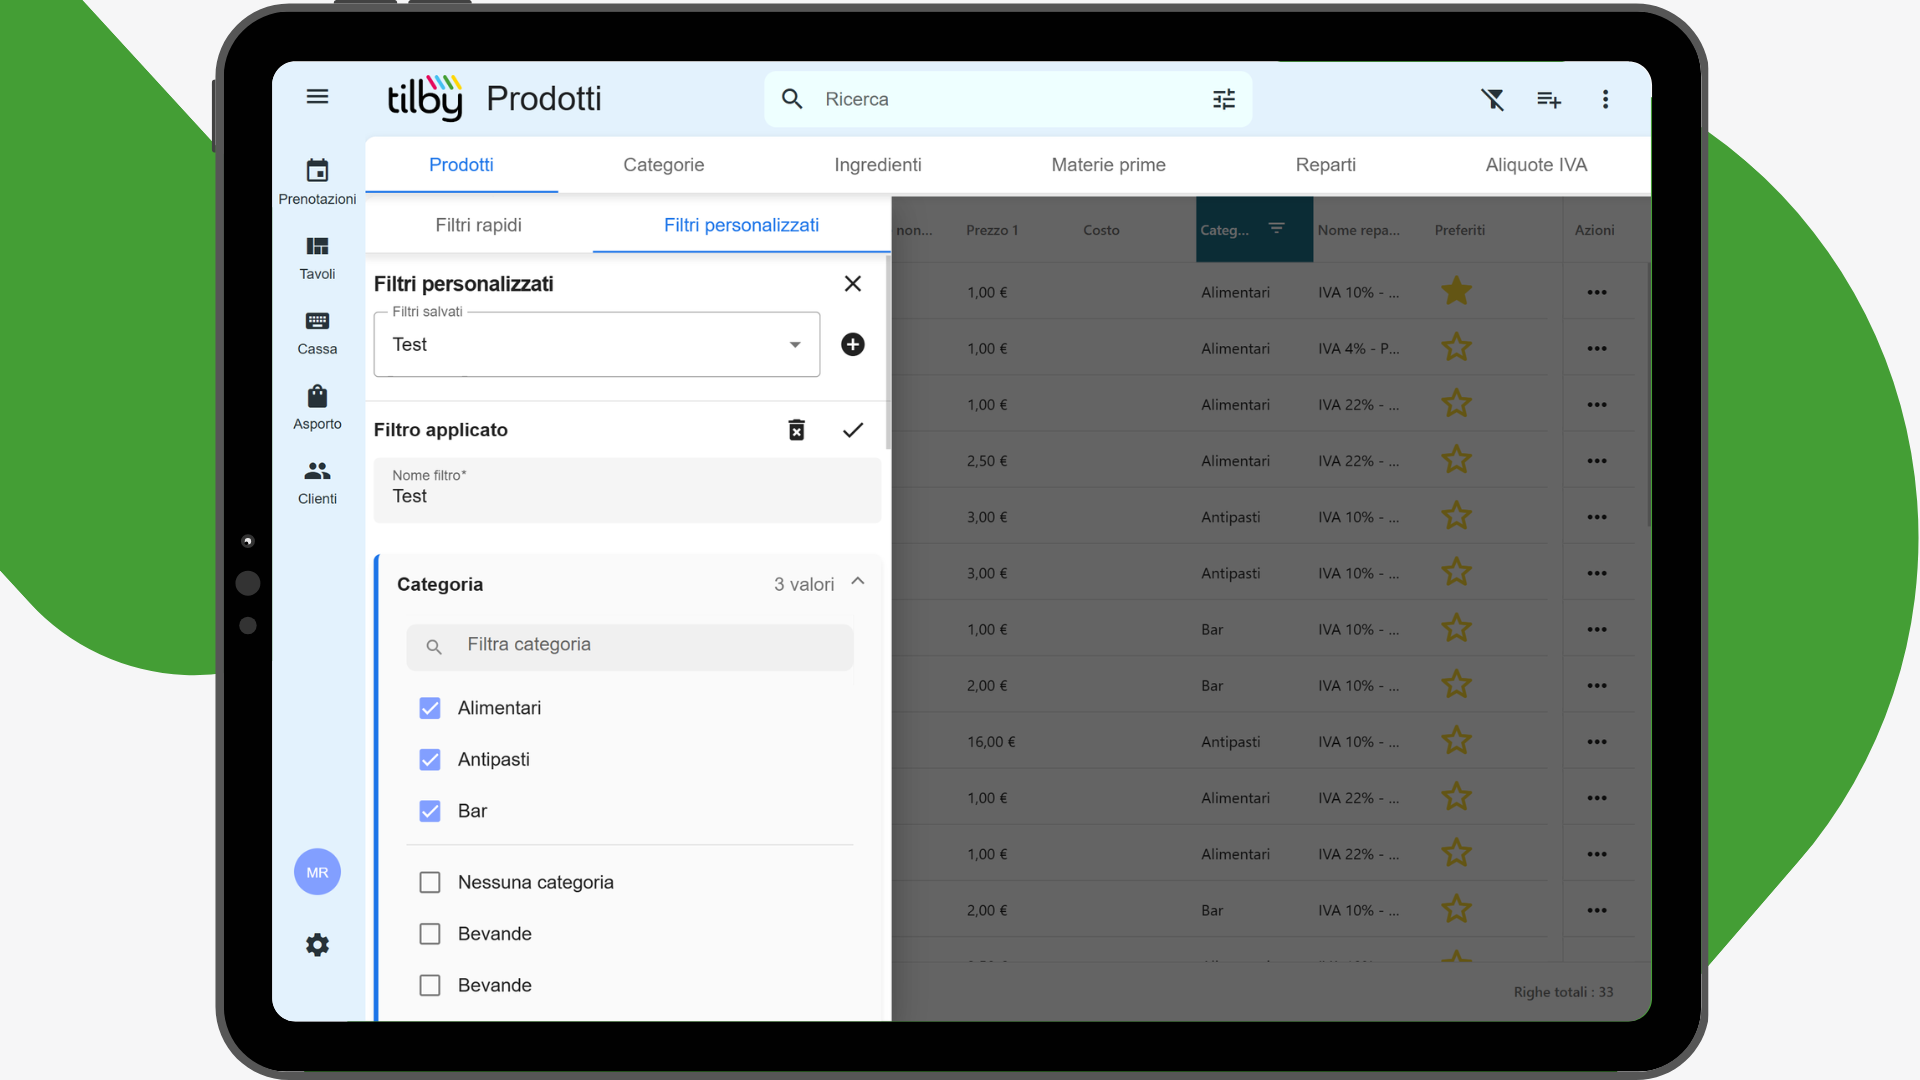Click the Nome repa... column header

point(1358,230)
